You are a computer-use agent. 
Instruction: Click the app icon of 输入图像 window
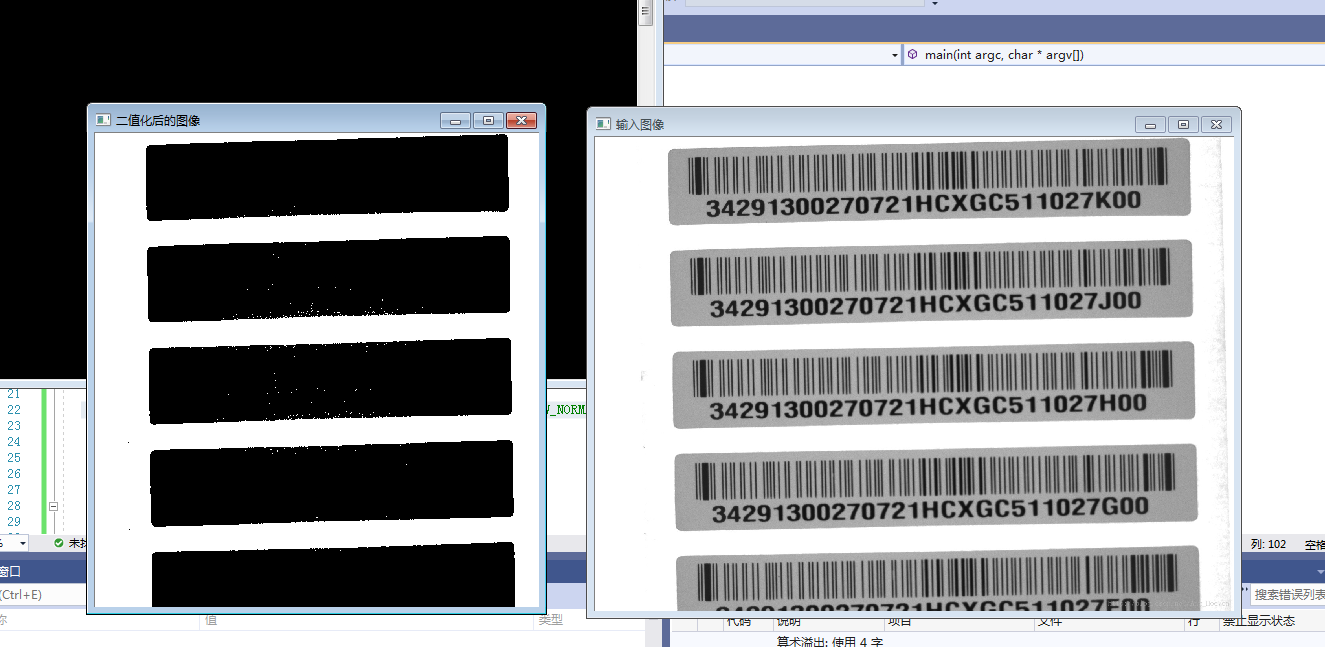(x=602, y=124)
